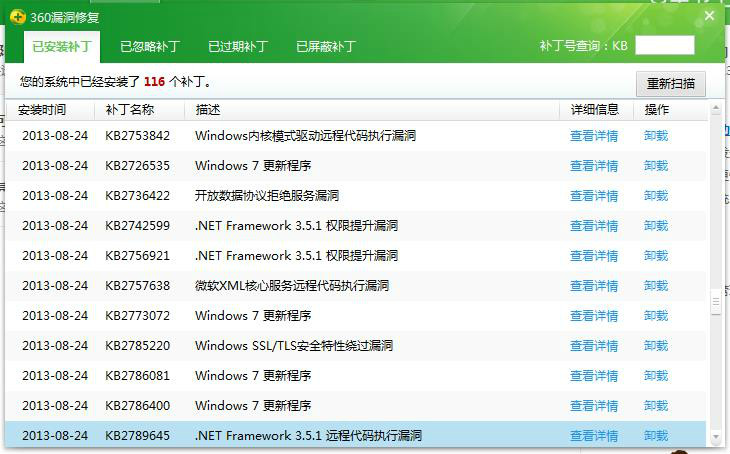View details for KB2726535

tap(594, 166)
